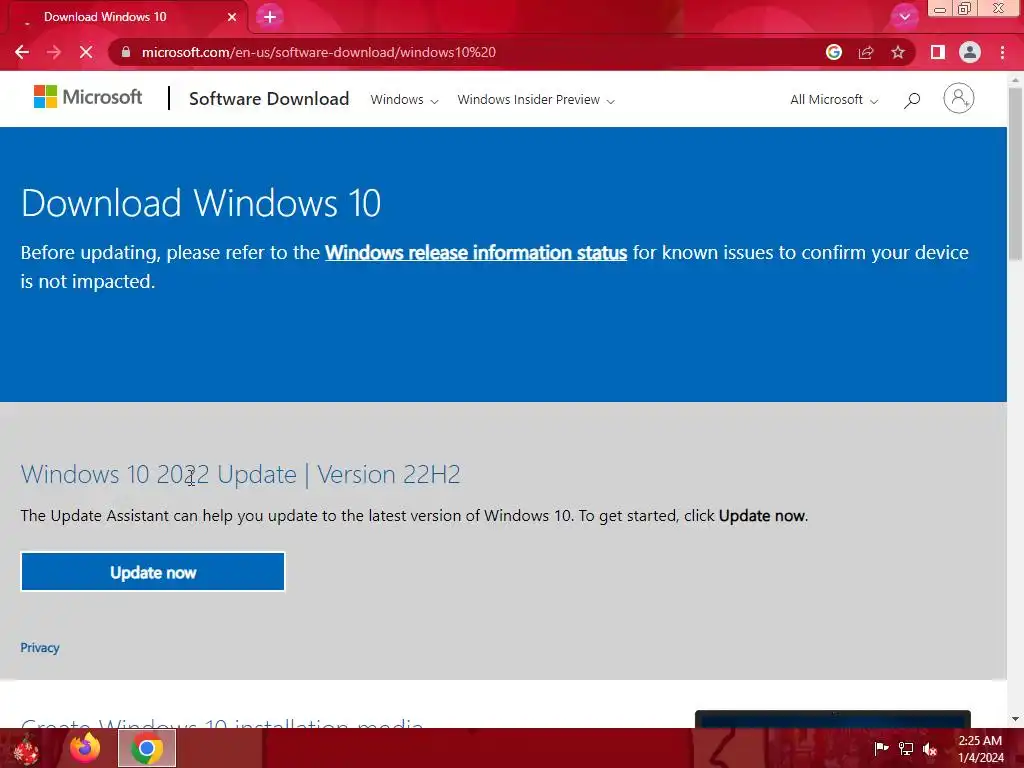The width and height of the screenshot is (1024, 768).
Task: Open the Google icon in address bar
Action: (x=833, y=52)
